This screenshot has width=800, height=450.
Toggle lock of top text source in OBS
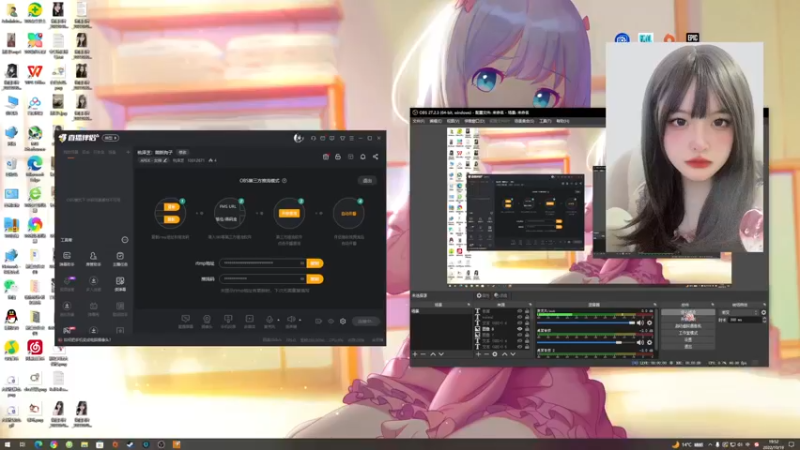pos(527,311)
